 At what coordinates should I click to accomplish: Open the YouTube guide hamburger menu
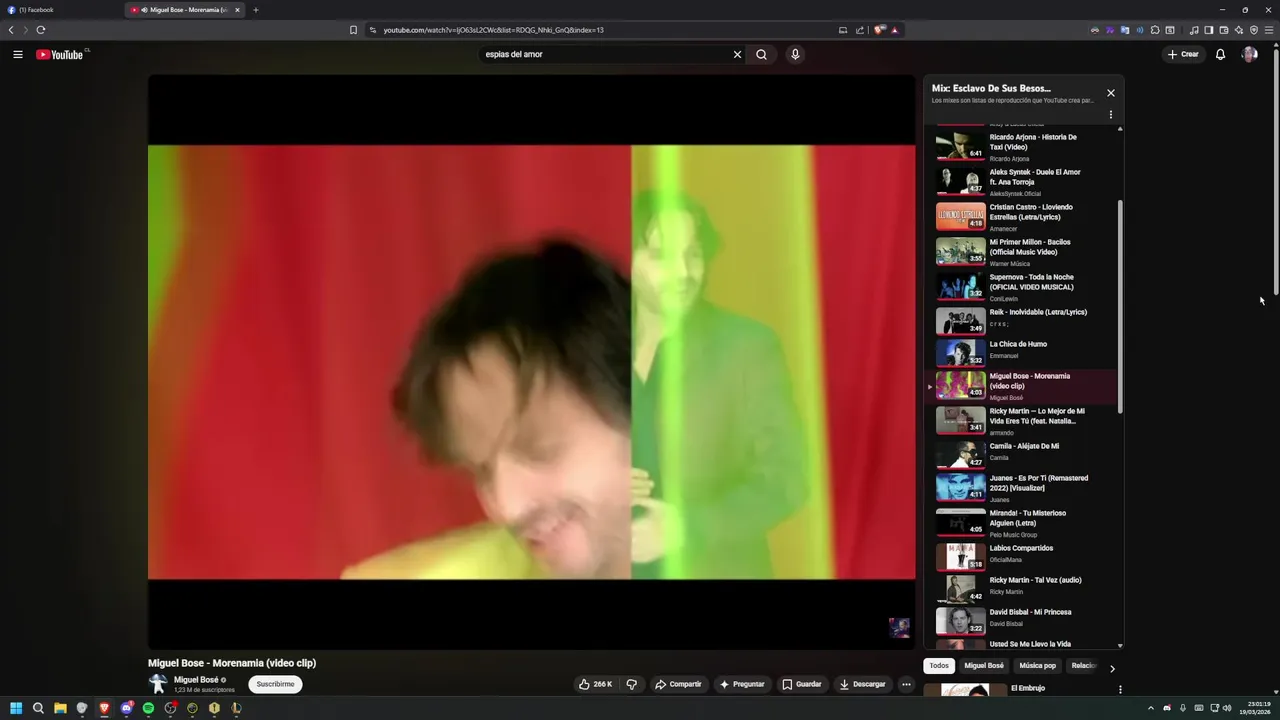tap(18, 54)
